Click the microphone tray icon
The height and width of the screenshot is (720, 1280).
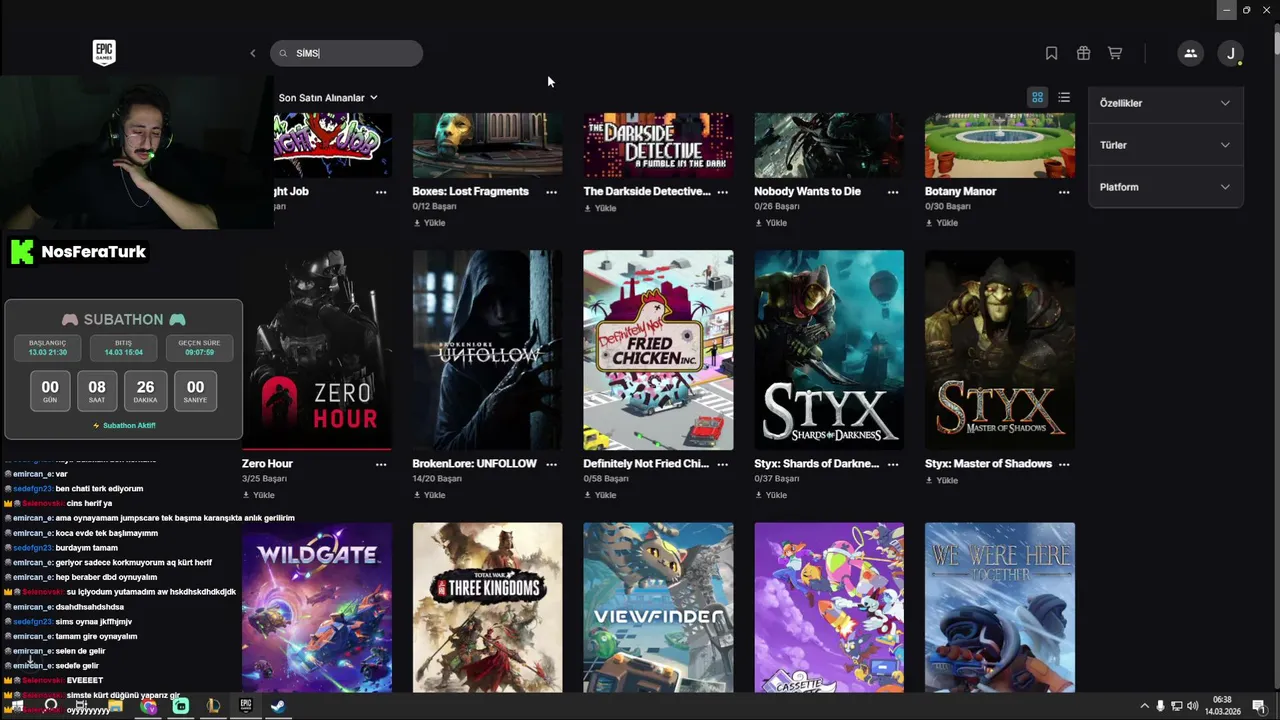pyautogui.click(x=1160, y=706)
